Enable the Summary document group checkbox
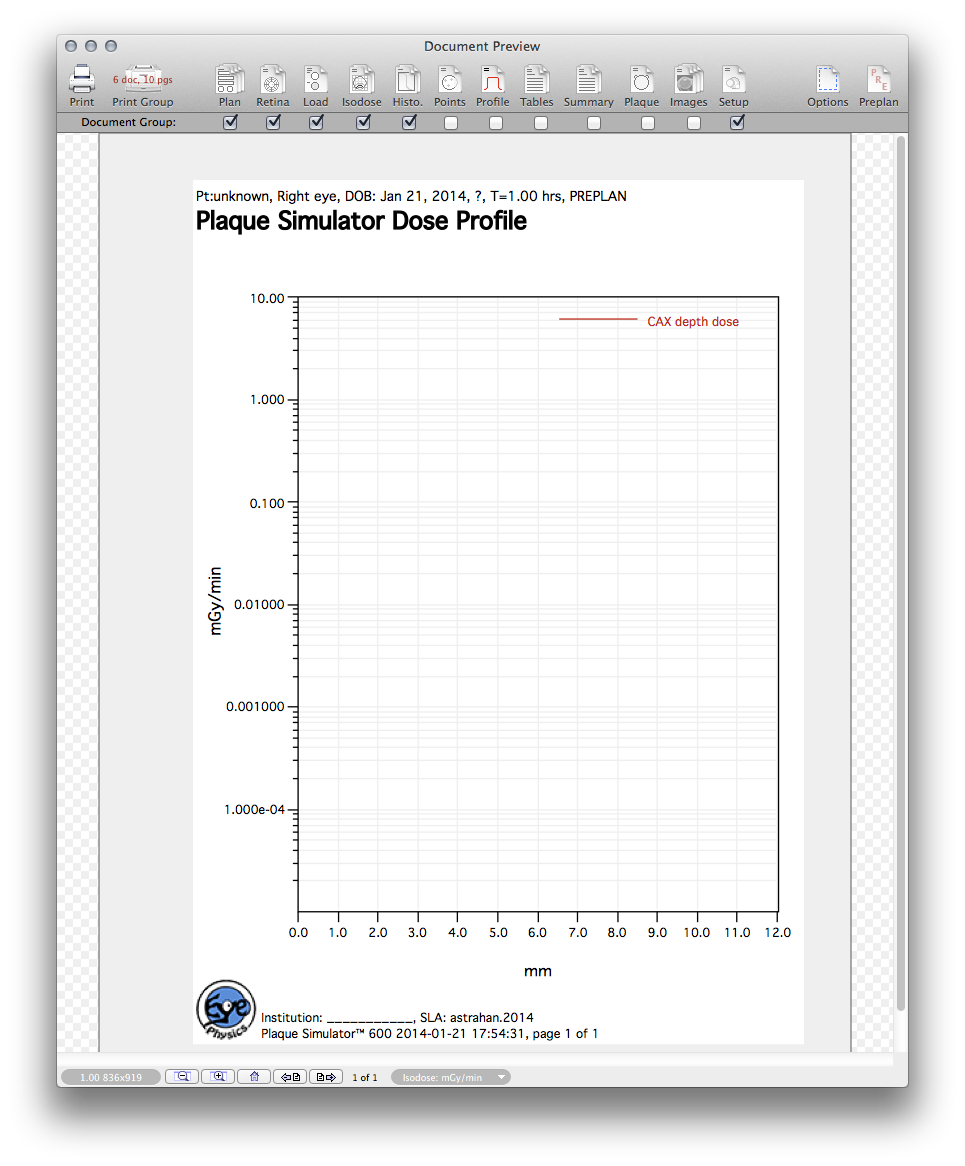 pyautogui.click(x=594, y=123)
